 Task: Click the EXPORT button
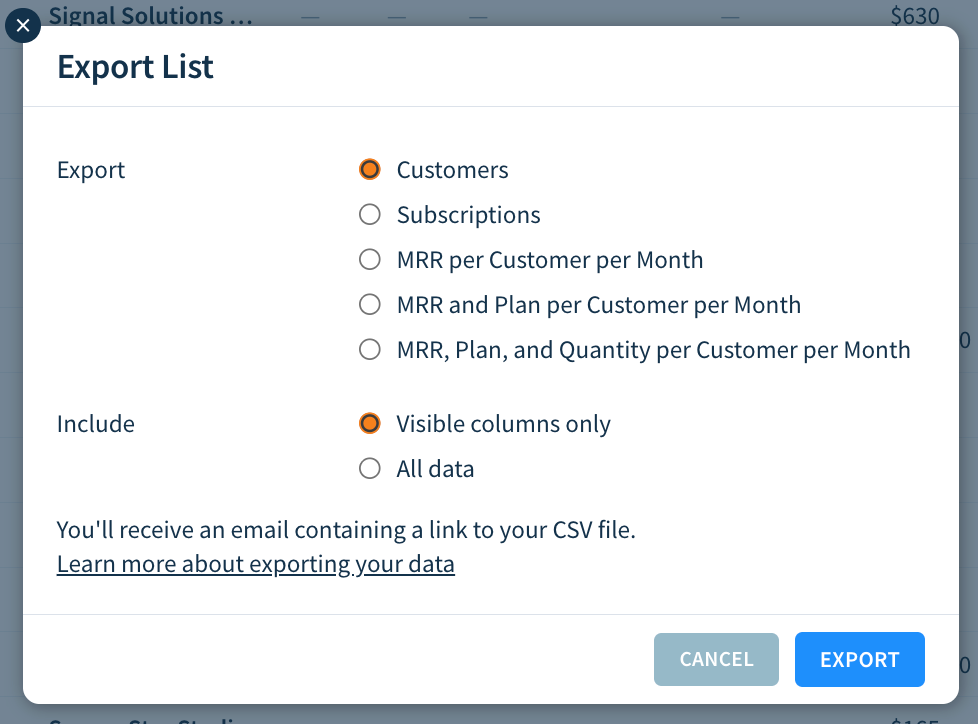(859, 659)
